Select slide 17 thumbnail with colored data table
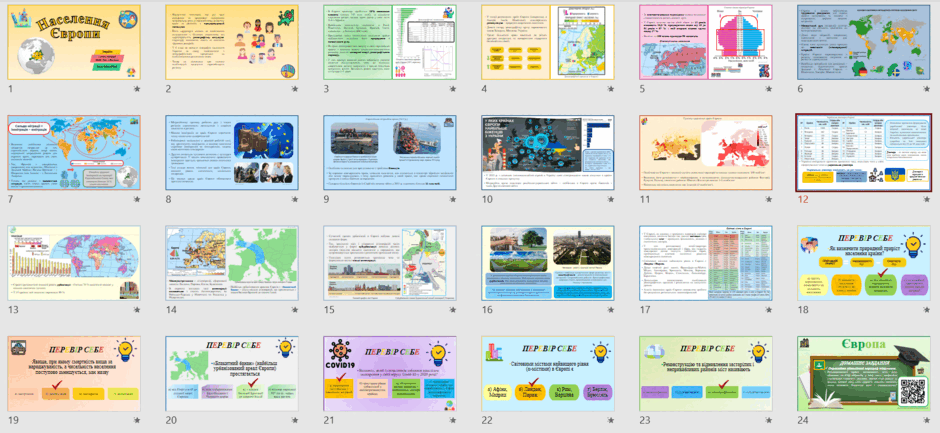 pyautogui.click(x=706, y=263)
